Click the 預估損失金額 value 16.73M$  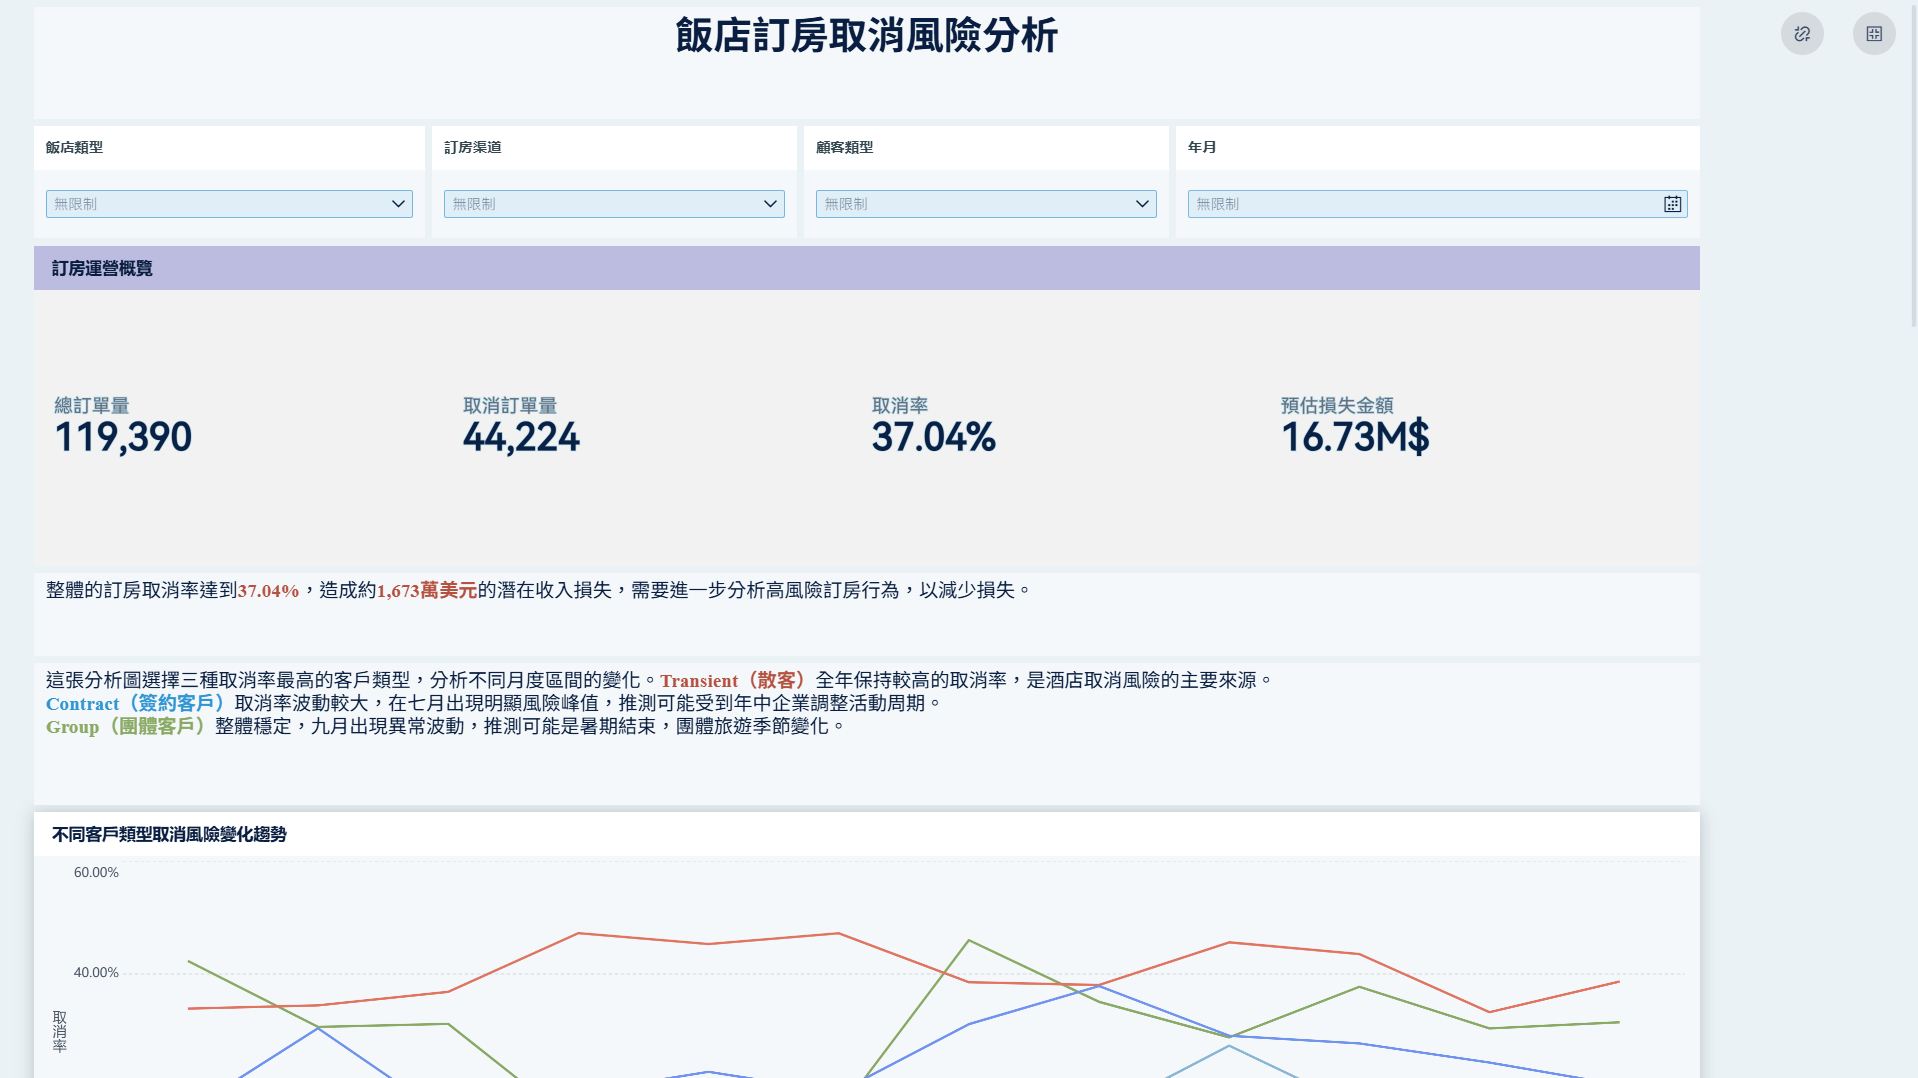point(1355,437)
